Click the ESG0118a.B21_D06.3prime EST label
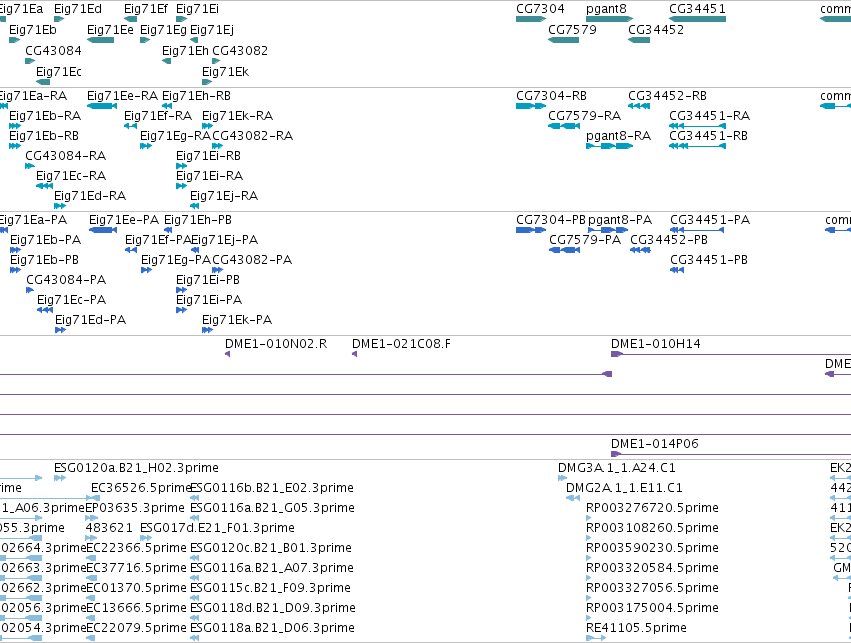 pyautogui.click(x=272, y=628)
